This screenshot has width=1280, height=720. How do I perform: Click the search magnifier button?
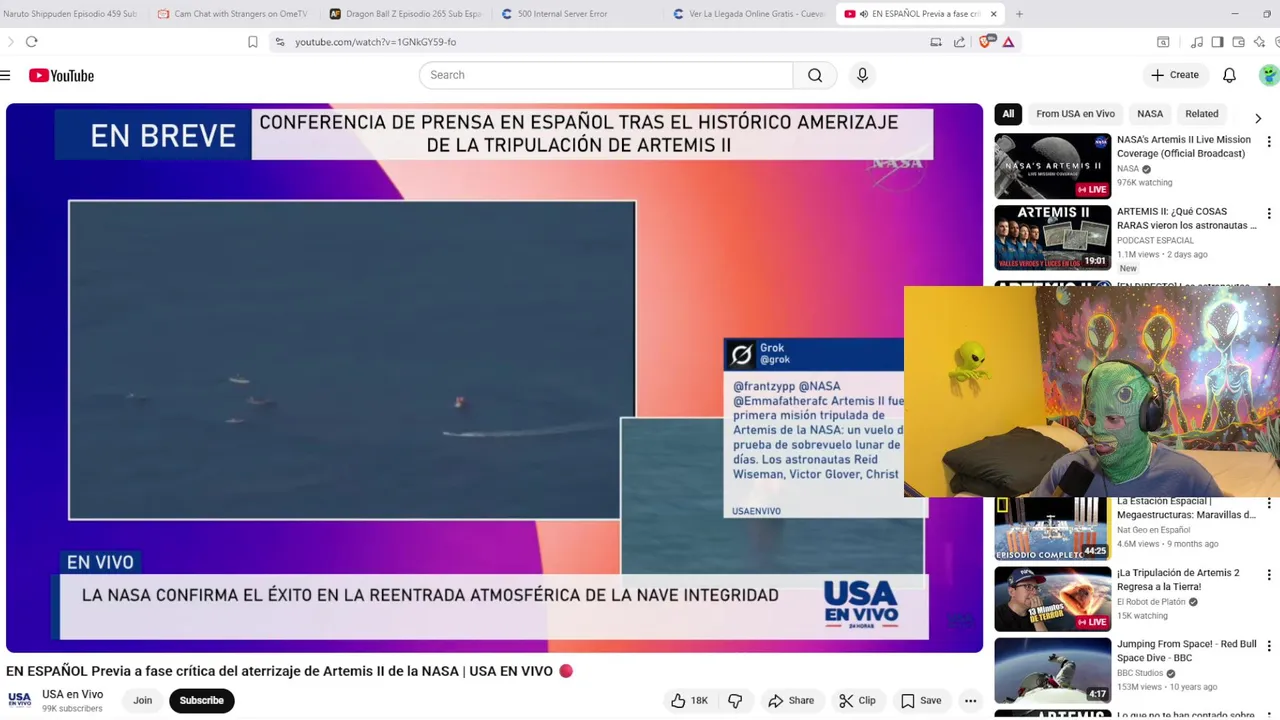click(815, 75)
